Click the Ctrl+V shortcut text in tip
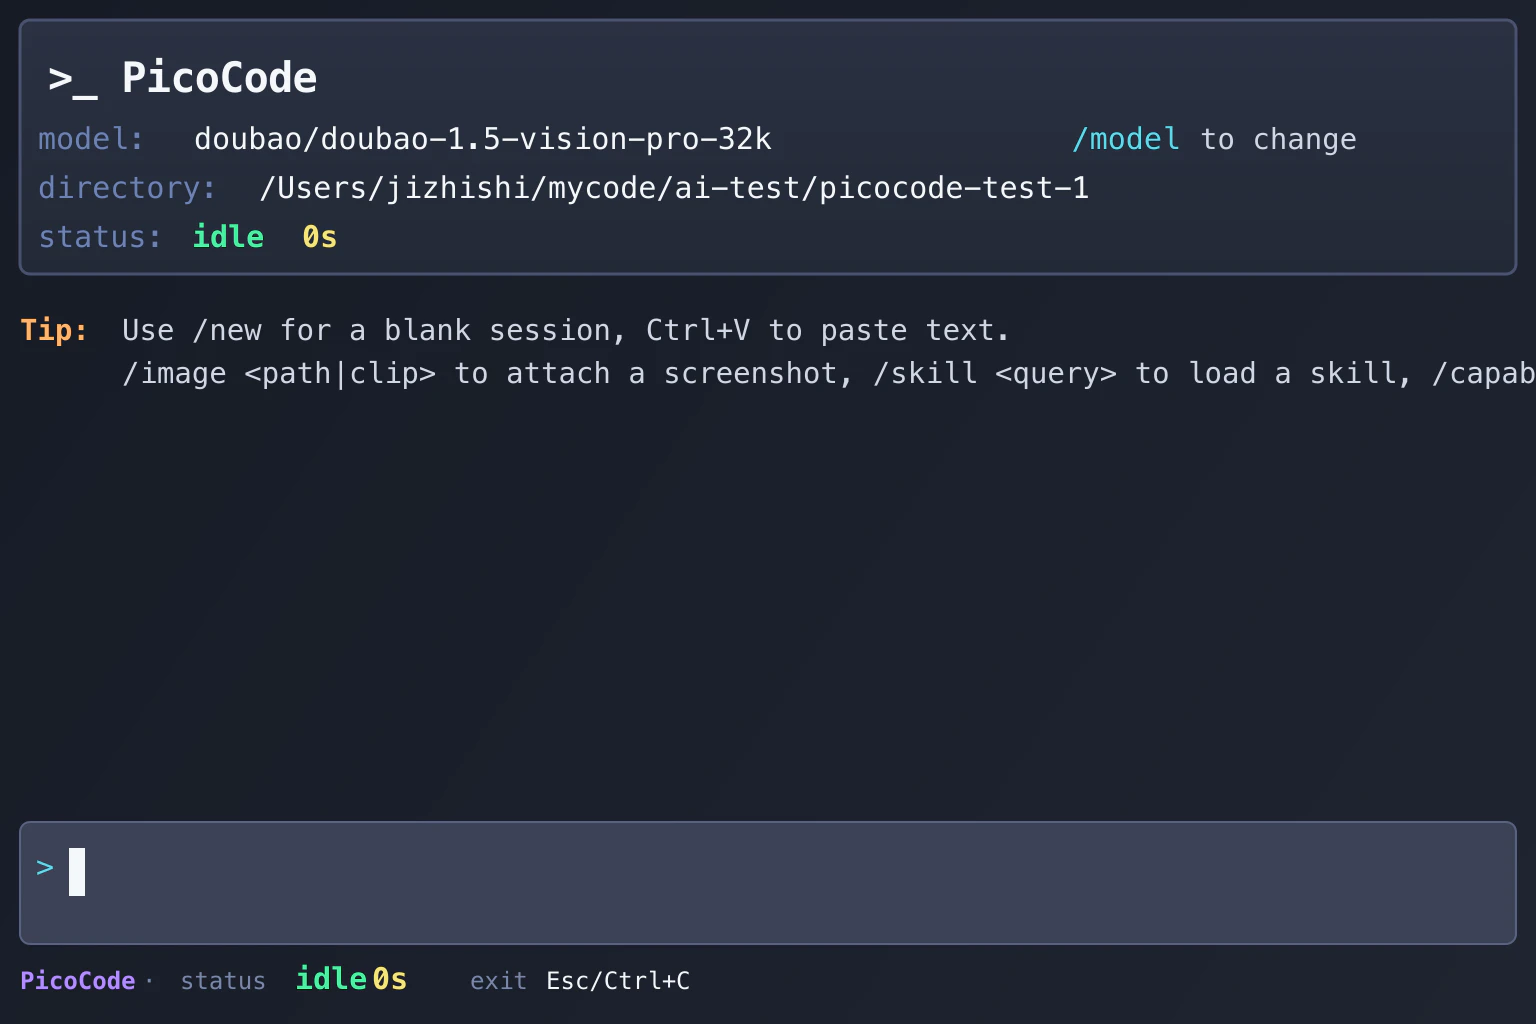 click(x=698, y=330)
